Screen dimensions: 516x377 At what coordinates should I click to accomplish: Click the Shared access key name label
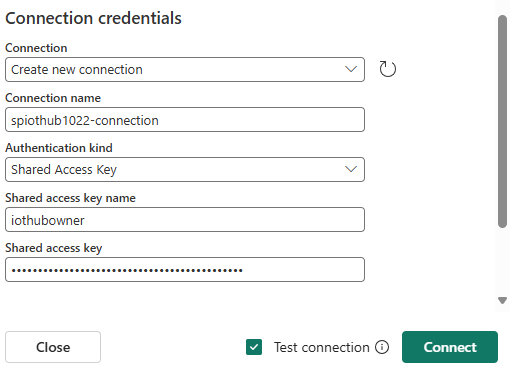[x=70, y=198]
